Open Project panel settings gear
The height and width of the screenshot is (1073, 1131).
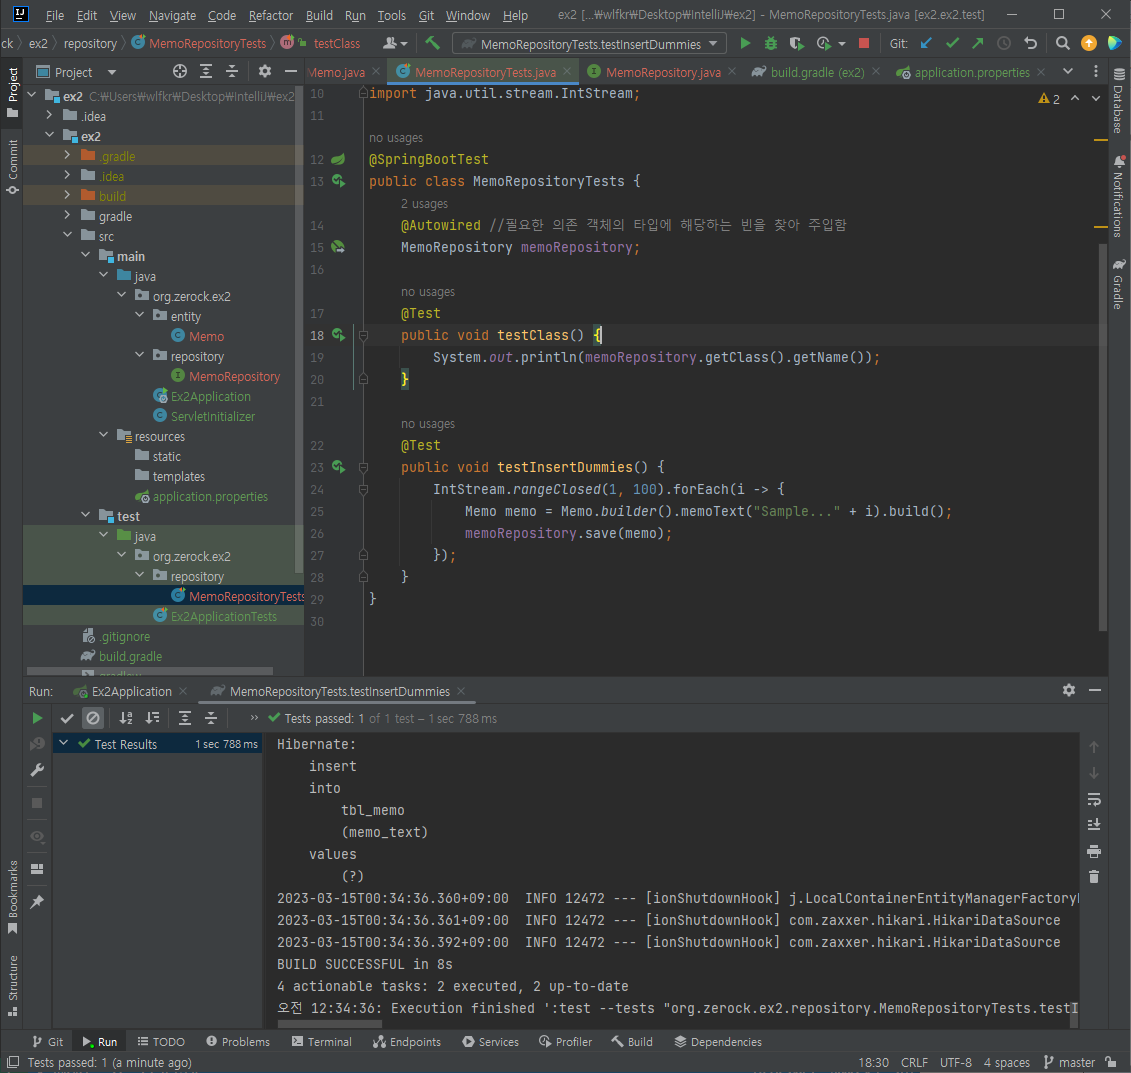[x=265, y=71]
